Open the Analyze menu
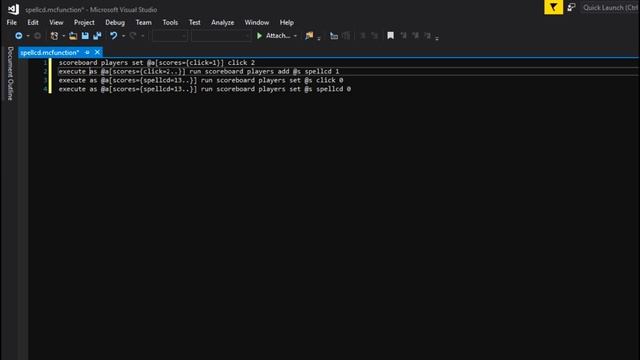640x360 pixels. [x=222, y=22]
